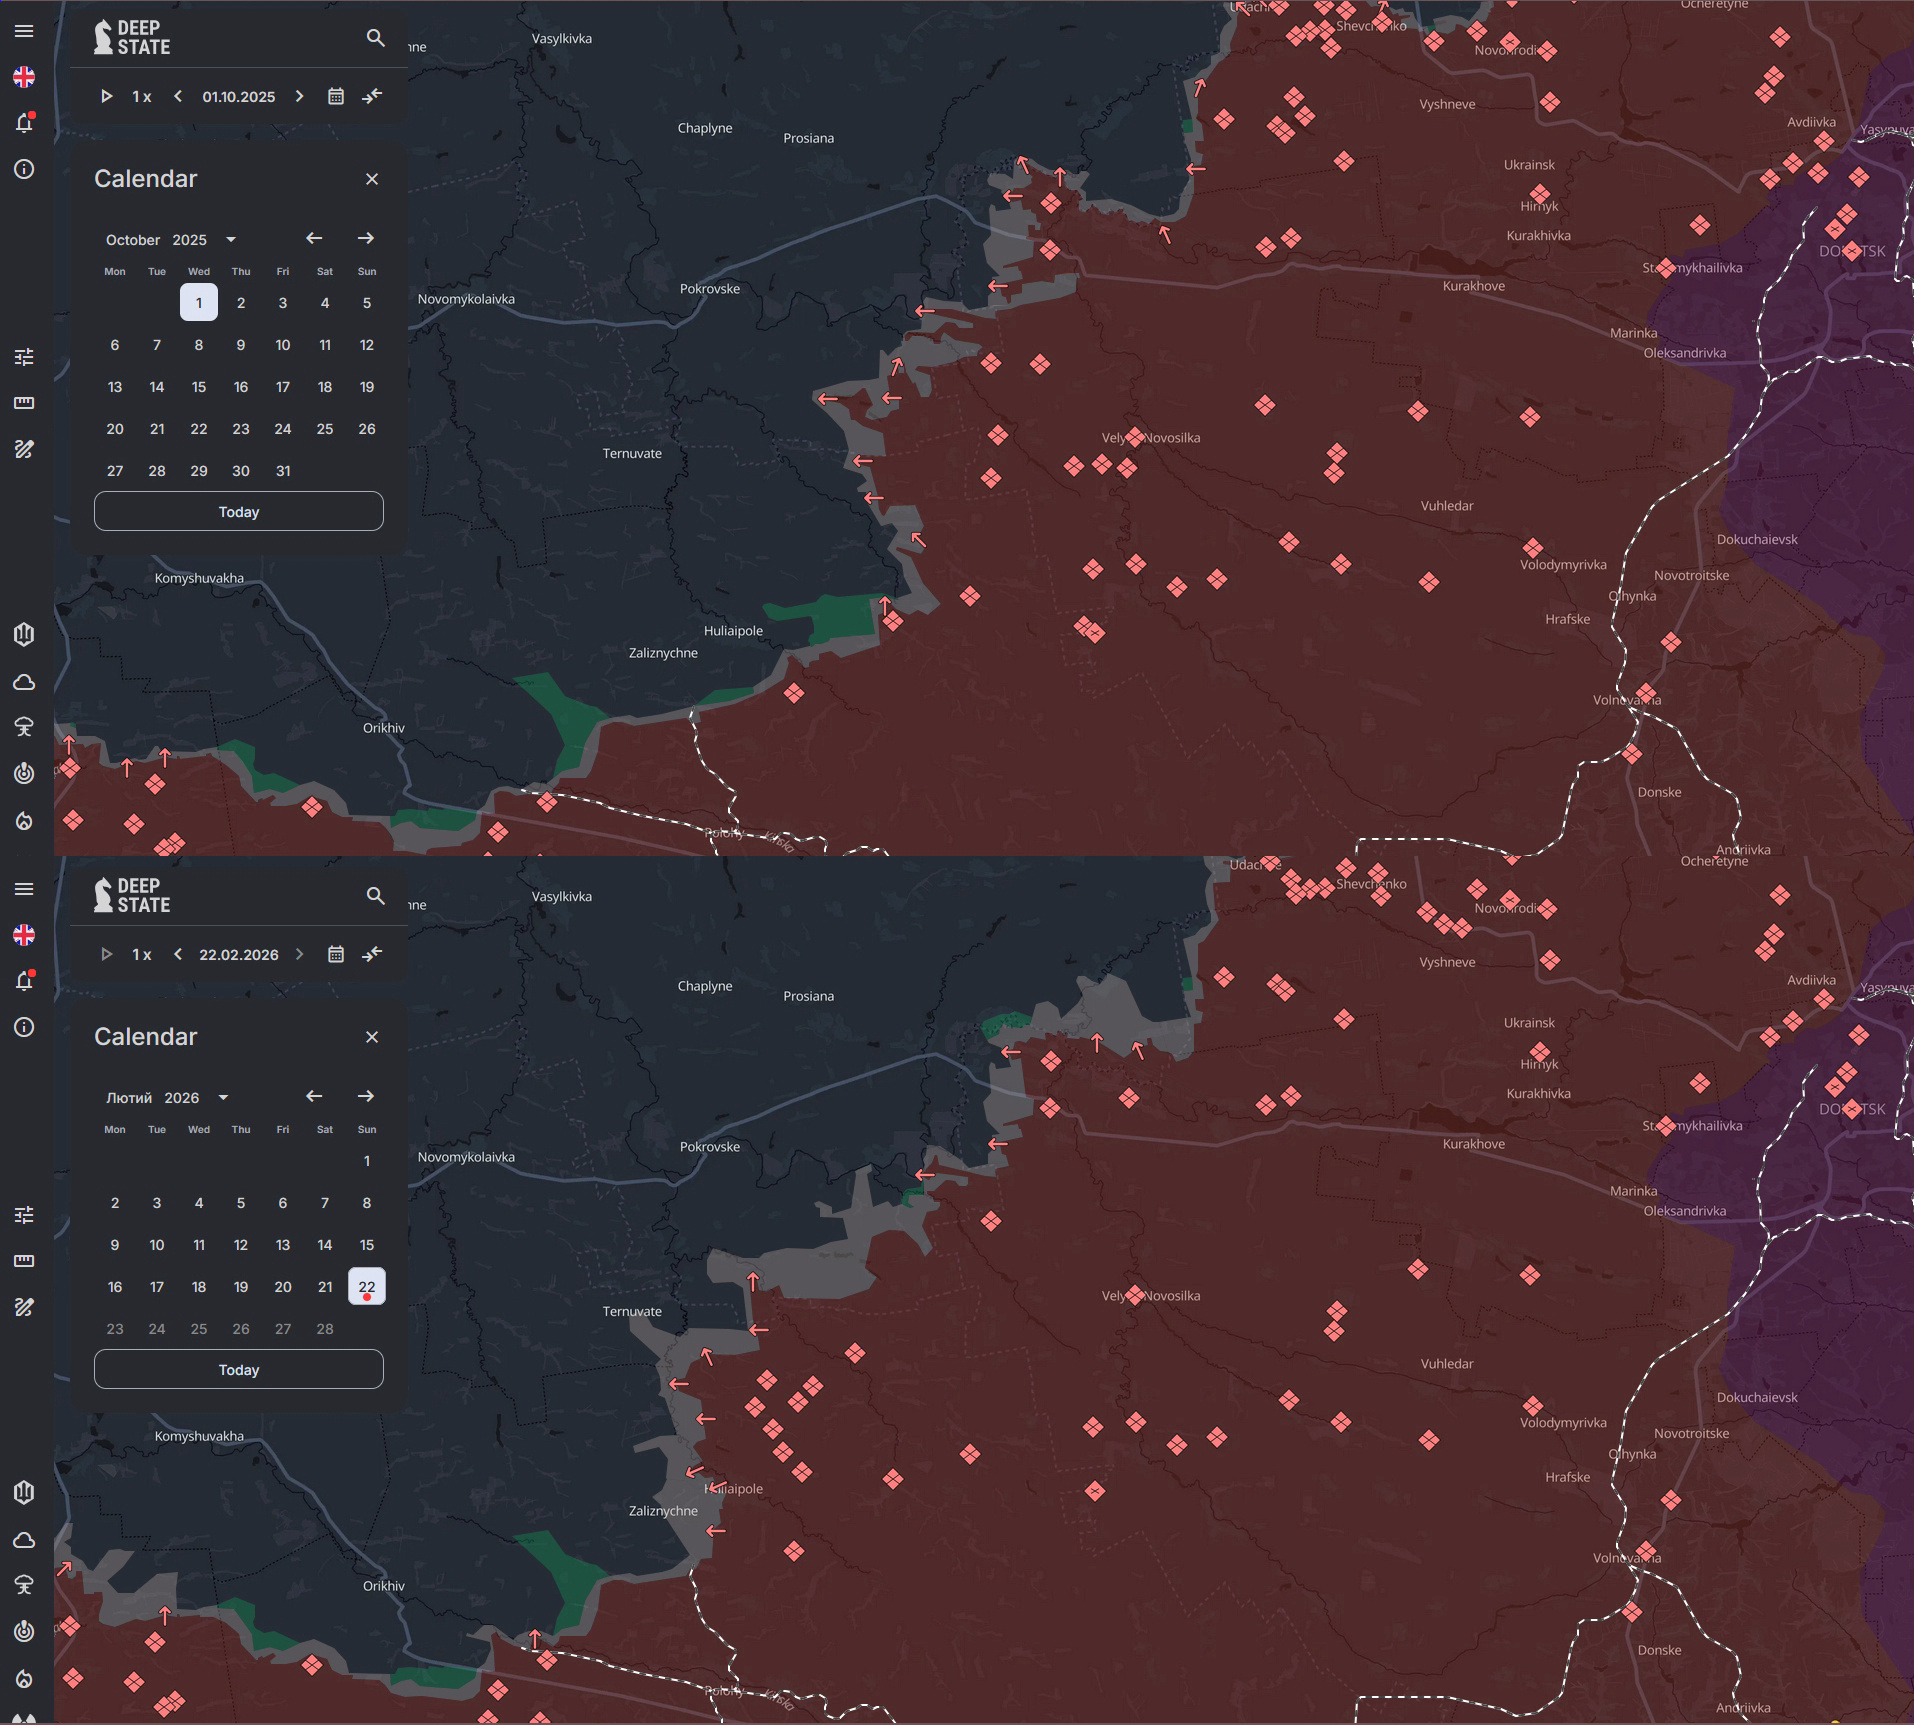Toggle the fire layer icon in 01.10.2025 view
The height and width of the screenshot is (1725, 1914).
(24, 821)
